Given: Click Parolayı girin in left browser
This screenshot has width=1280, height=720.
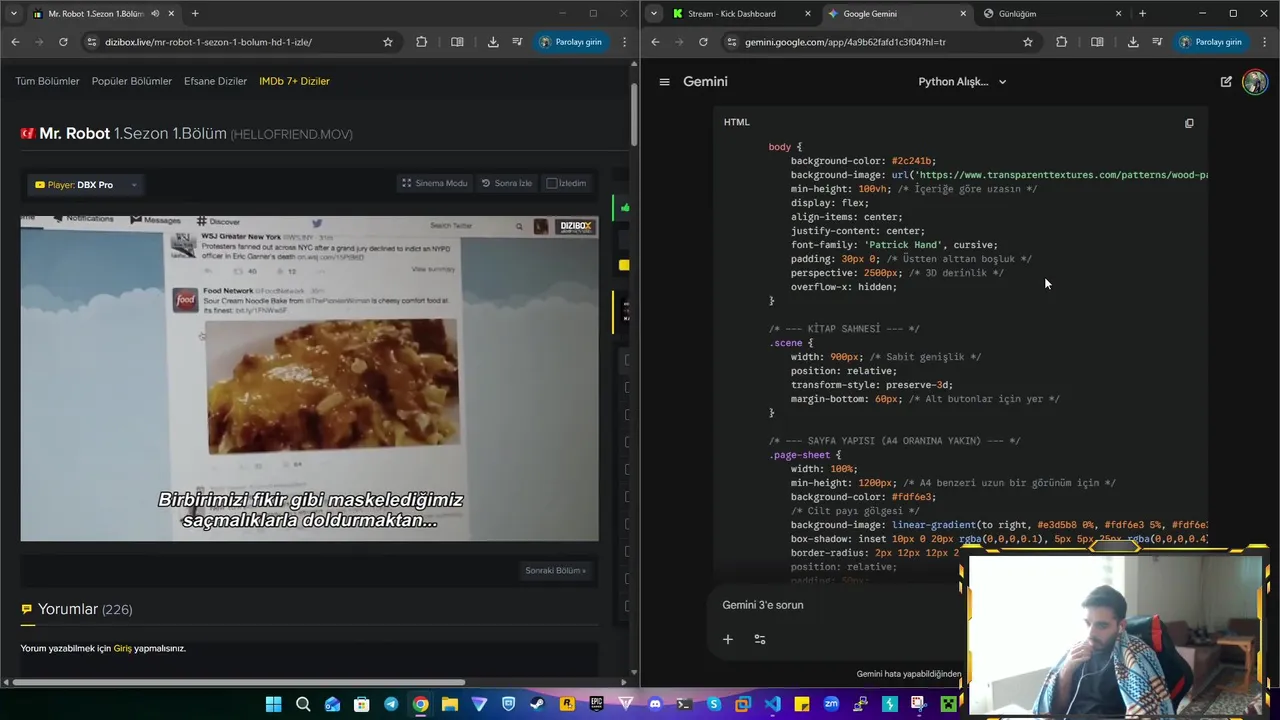Looking at the screenshot, I should click(570, 42).
